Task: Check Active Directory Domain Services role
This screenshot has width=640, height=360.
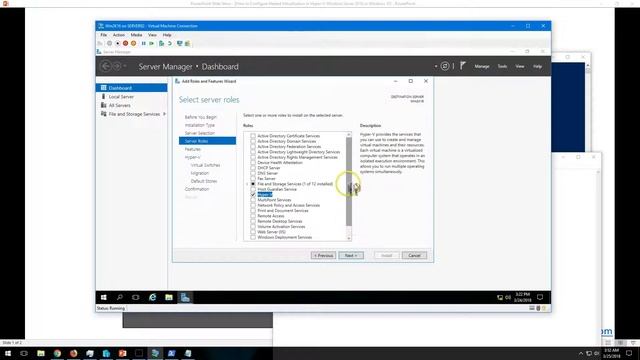Action: point(253,141)
